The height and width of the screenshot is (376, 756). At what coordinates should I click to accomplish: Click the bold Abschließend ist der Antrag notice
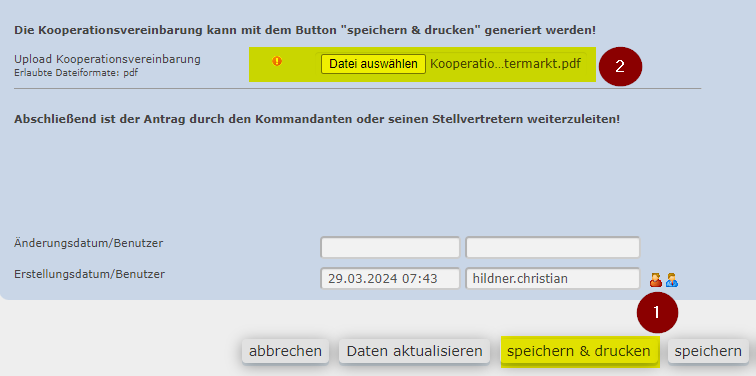317,119
